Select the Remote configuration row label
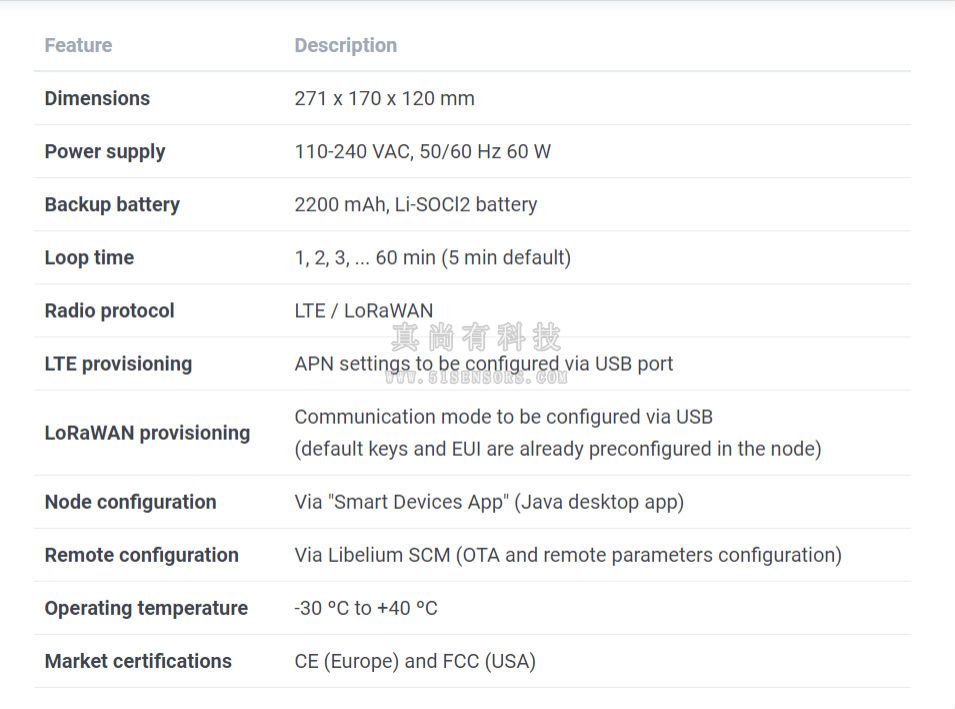 coord(141,555)
